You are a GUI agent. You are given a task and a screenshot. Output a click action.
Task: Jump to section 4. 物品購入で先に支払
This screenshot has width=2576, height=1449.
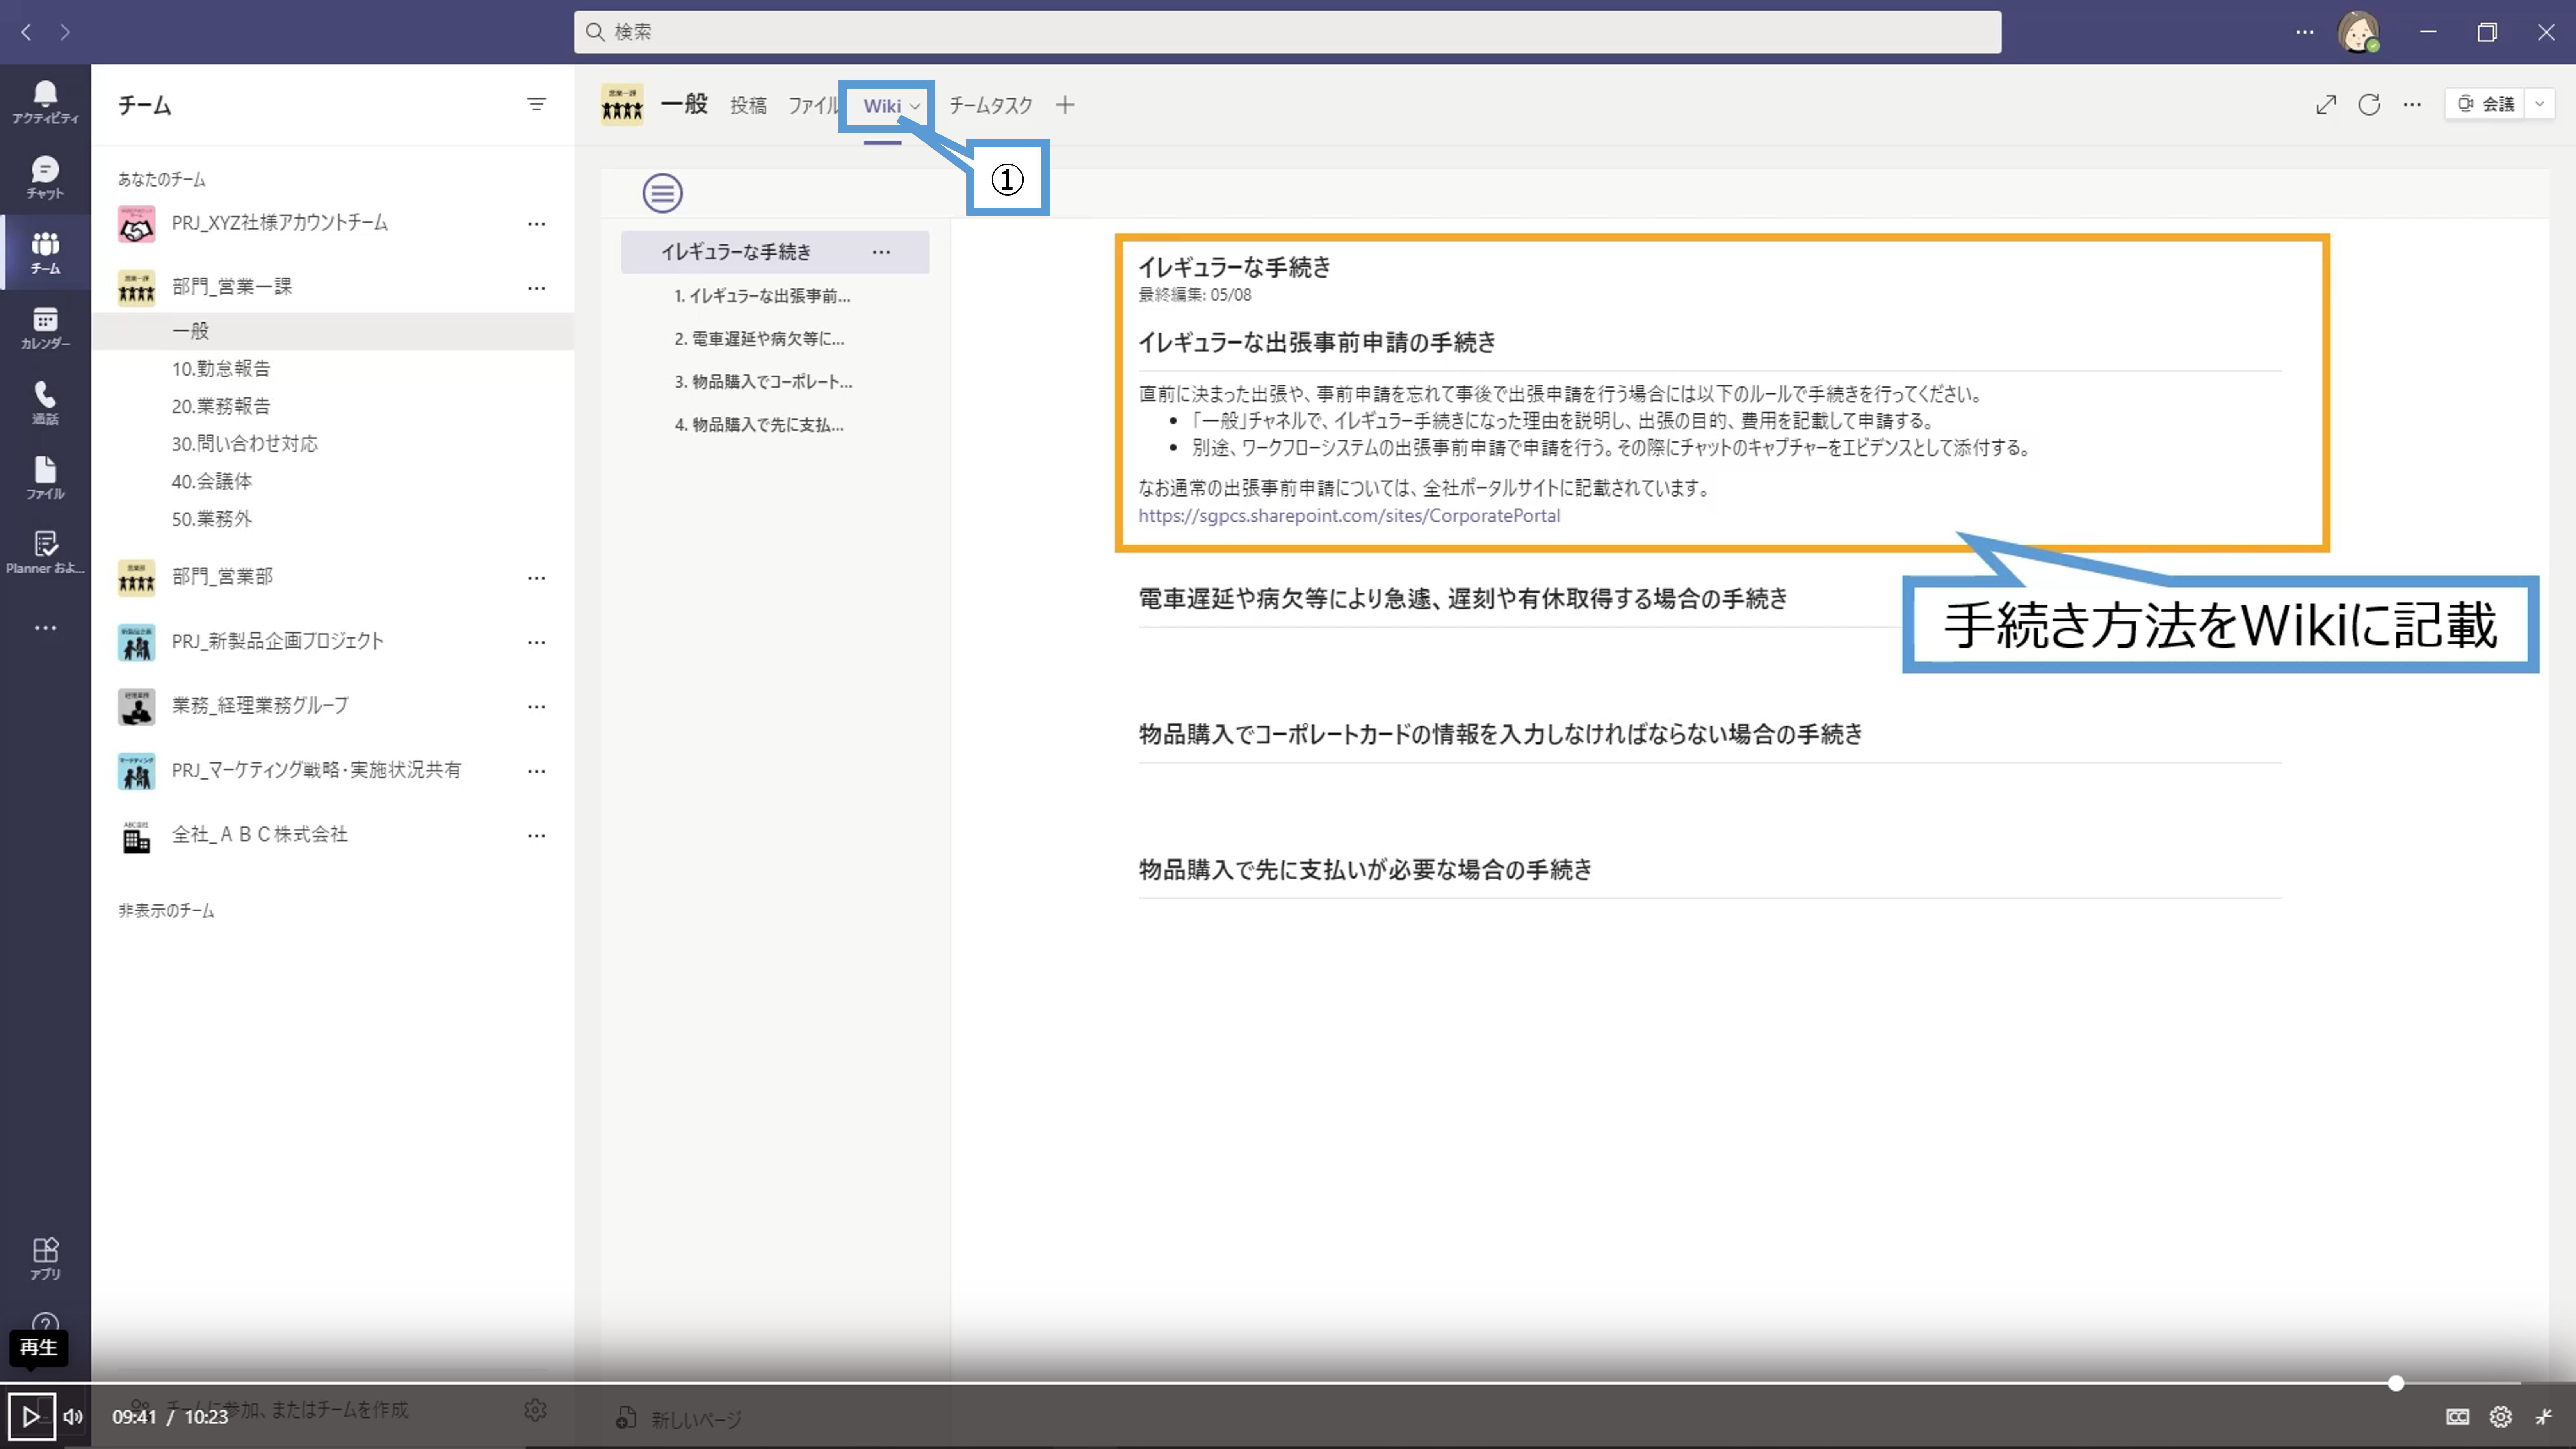pyautogui.click(x=759, y=425)
